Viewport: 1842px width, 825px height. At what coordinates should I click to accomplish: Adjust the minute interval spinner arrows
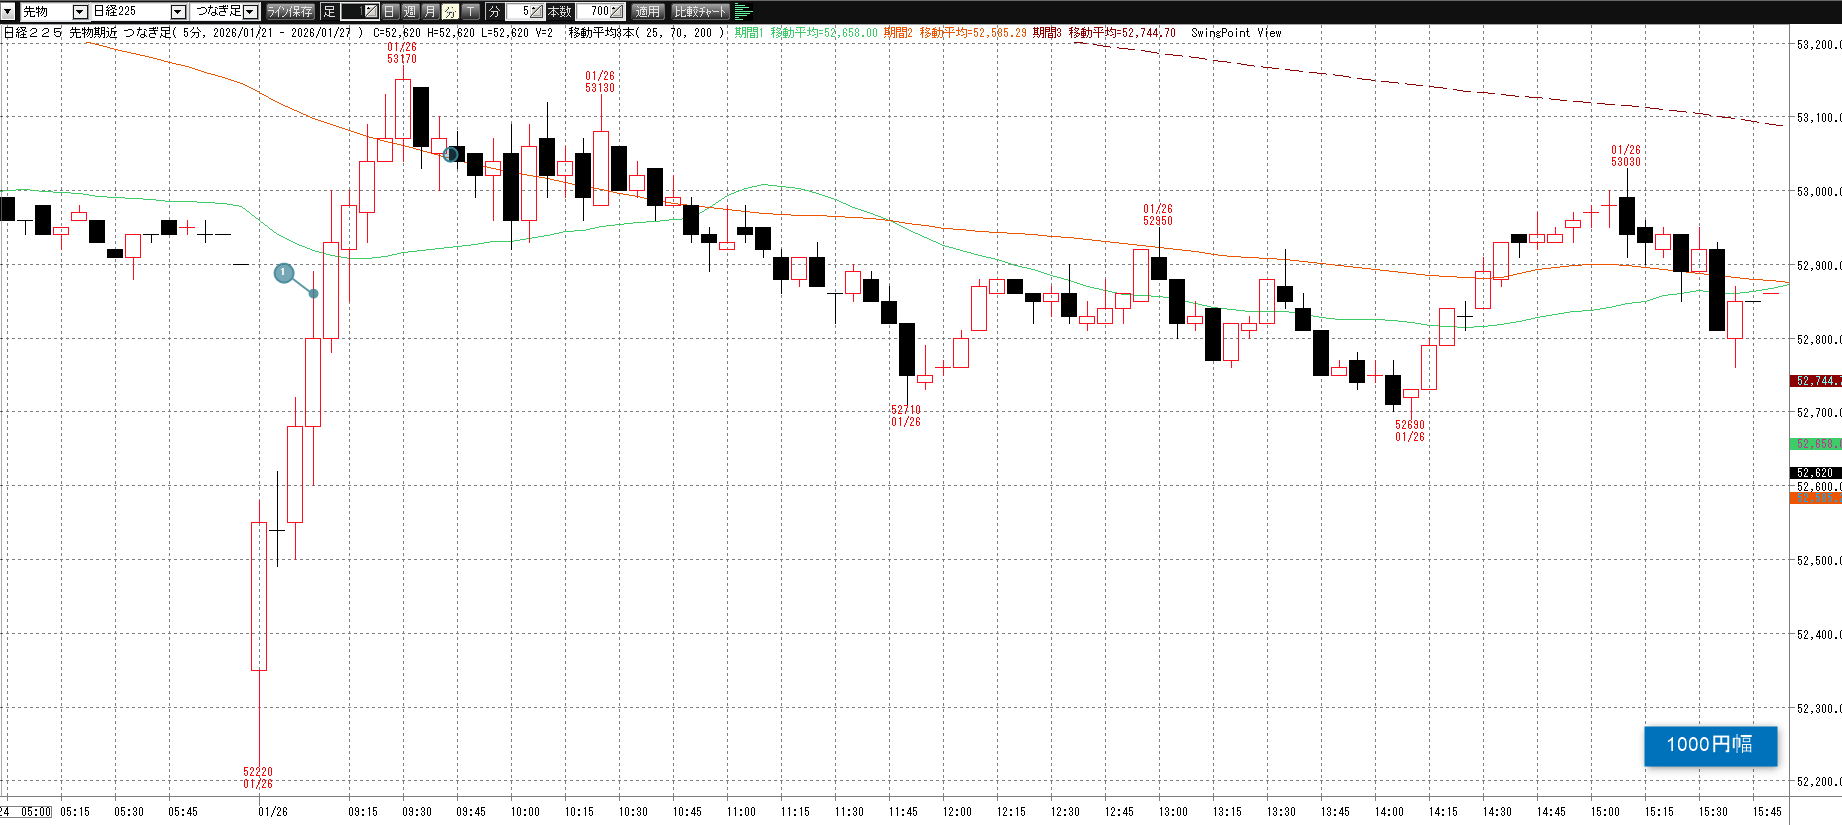pos(536,11)
